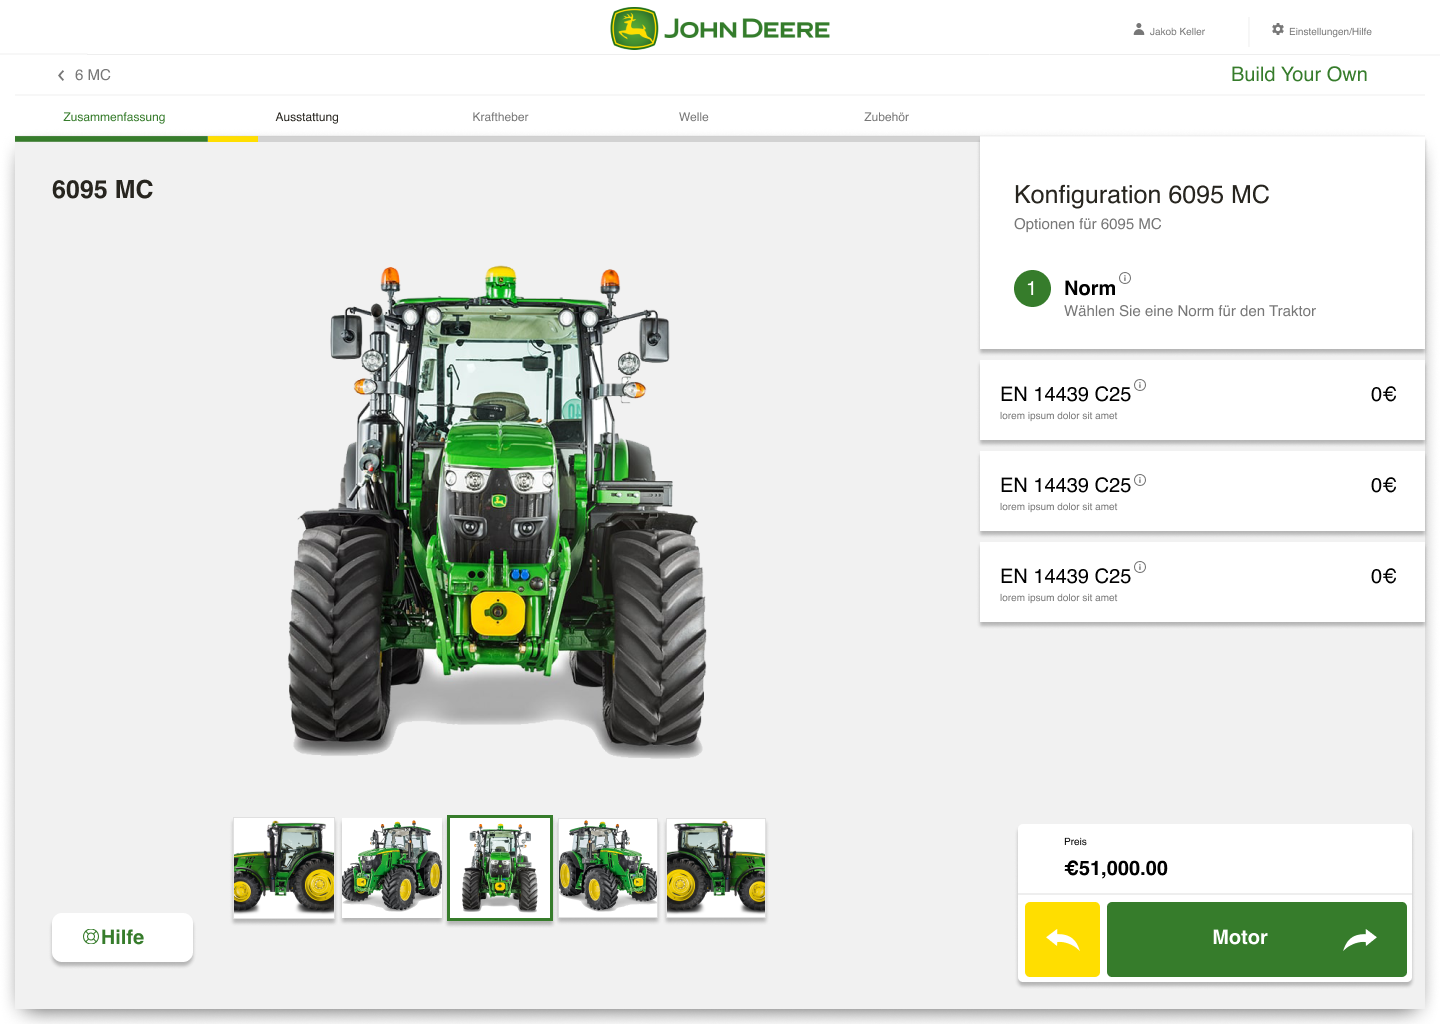Select the first EN 14439 C25 option
This screenshot has height=1024, width=1440.
1201,400
